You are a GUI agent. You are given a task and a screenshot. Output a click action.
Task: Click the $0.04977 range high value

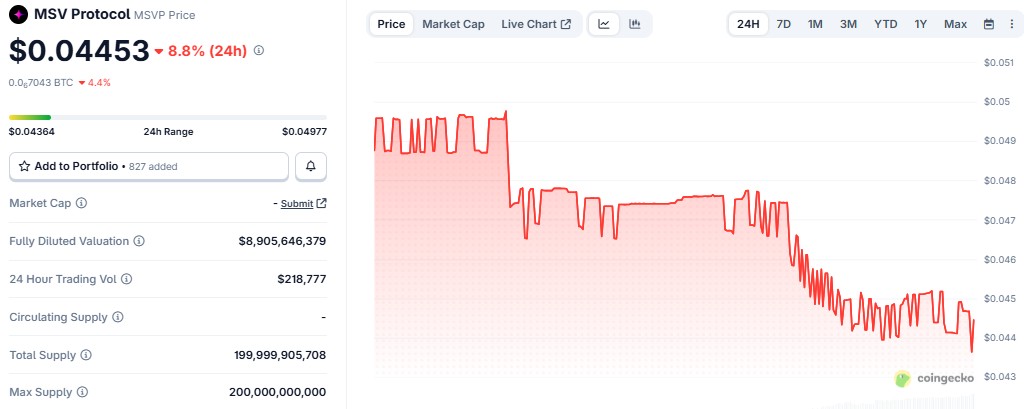pyautogui.click(x=304, y=131)
